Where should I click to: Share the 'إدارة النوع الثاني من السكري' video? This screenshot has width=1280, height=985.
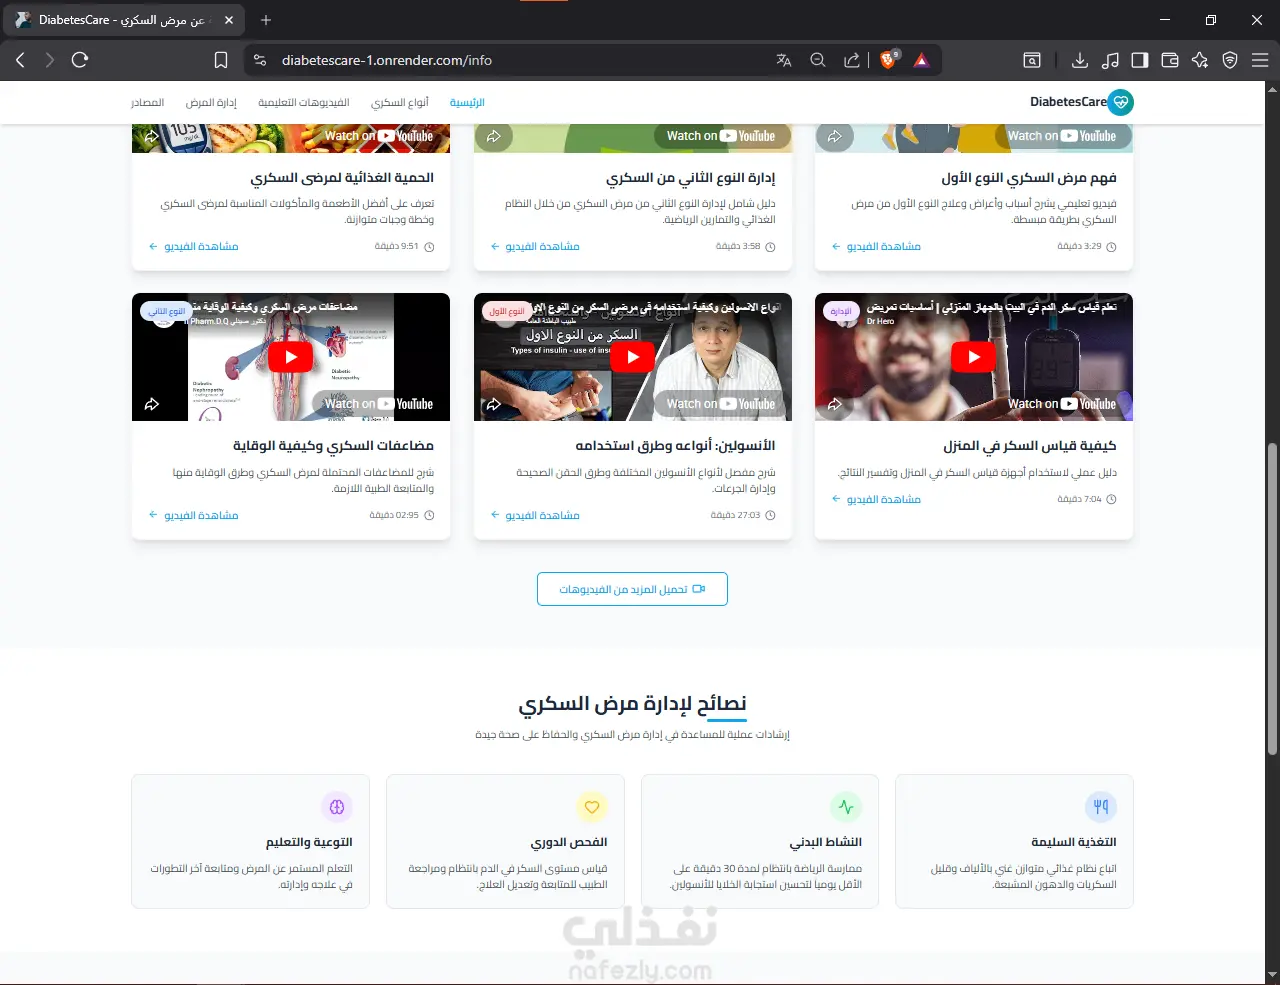pos(493,136)
